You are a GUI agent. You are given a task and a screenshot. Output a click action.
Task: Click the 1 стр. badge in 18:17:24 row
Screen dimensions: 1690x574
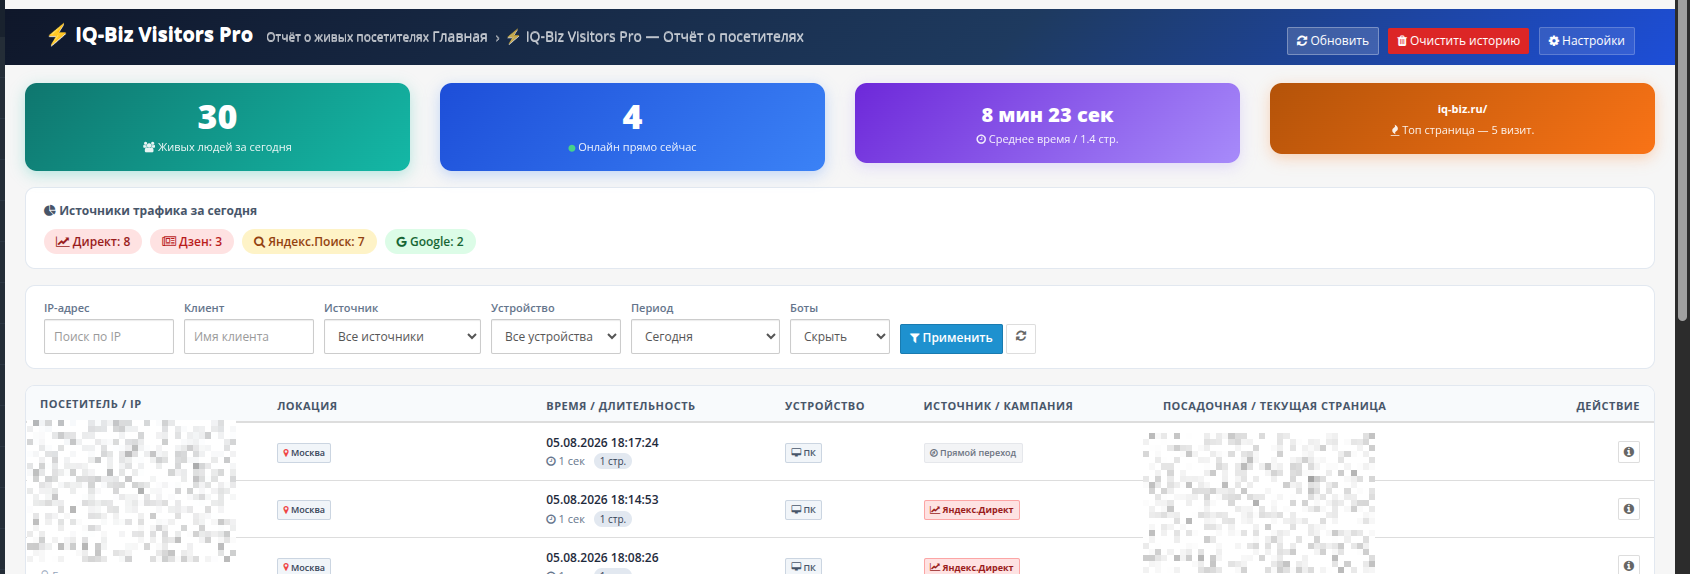(x=613, y=462)
